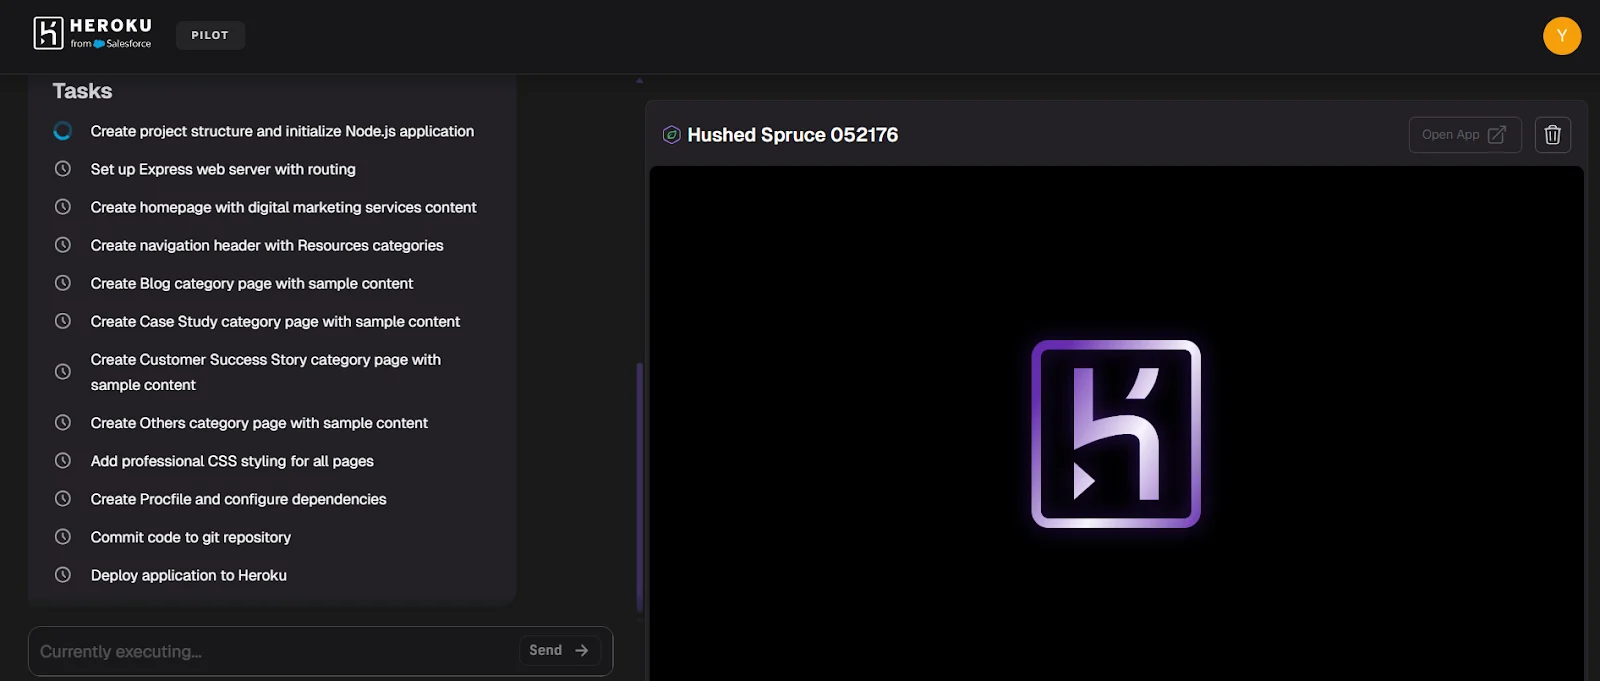Select 'Create Procfile and configure dependencies' task
Screen dimensions: 1600x681
pyautogui.click(x=238, y=499)
